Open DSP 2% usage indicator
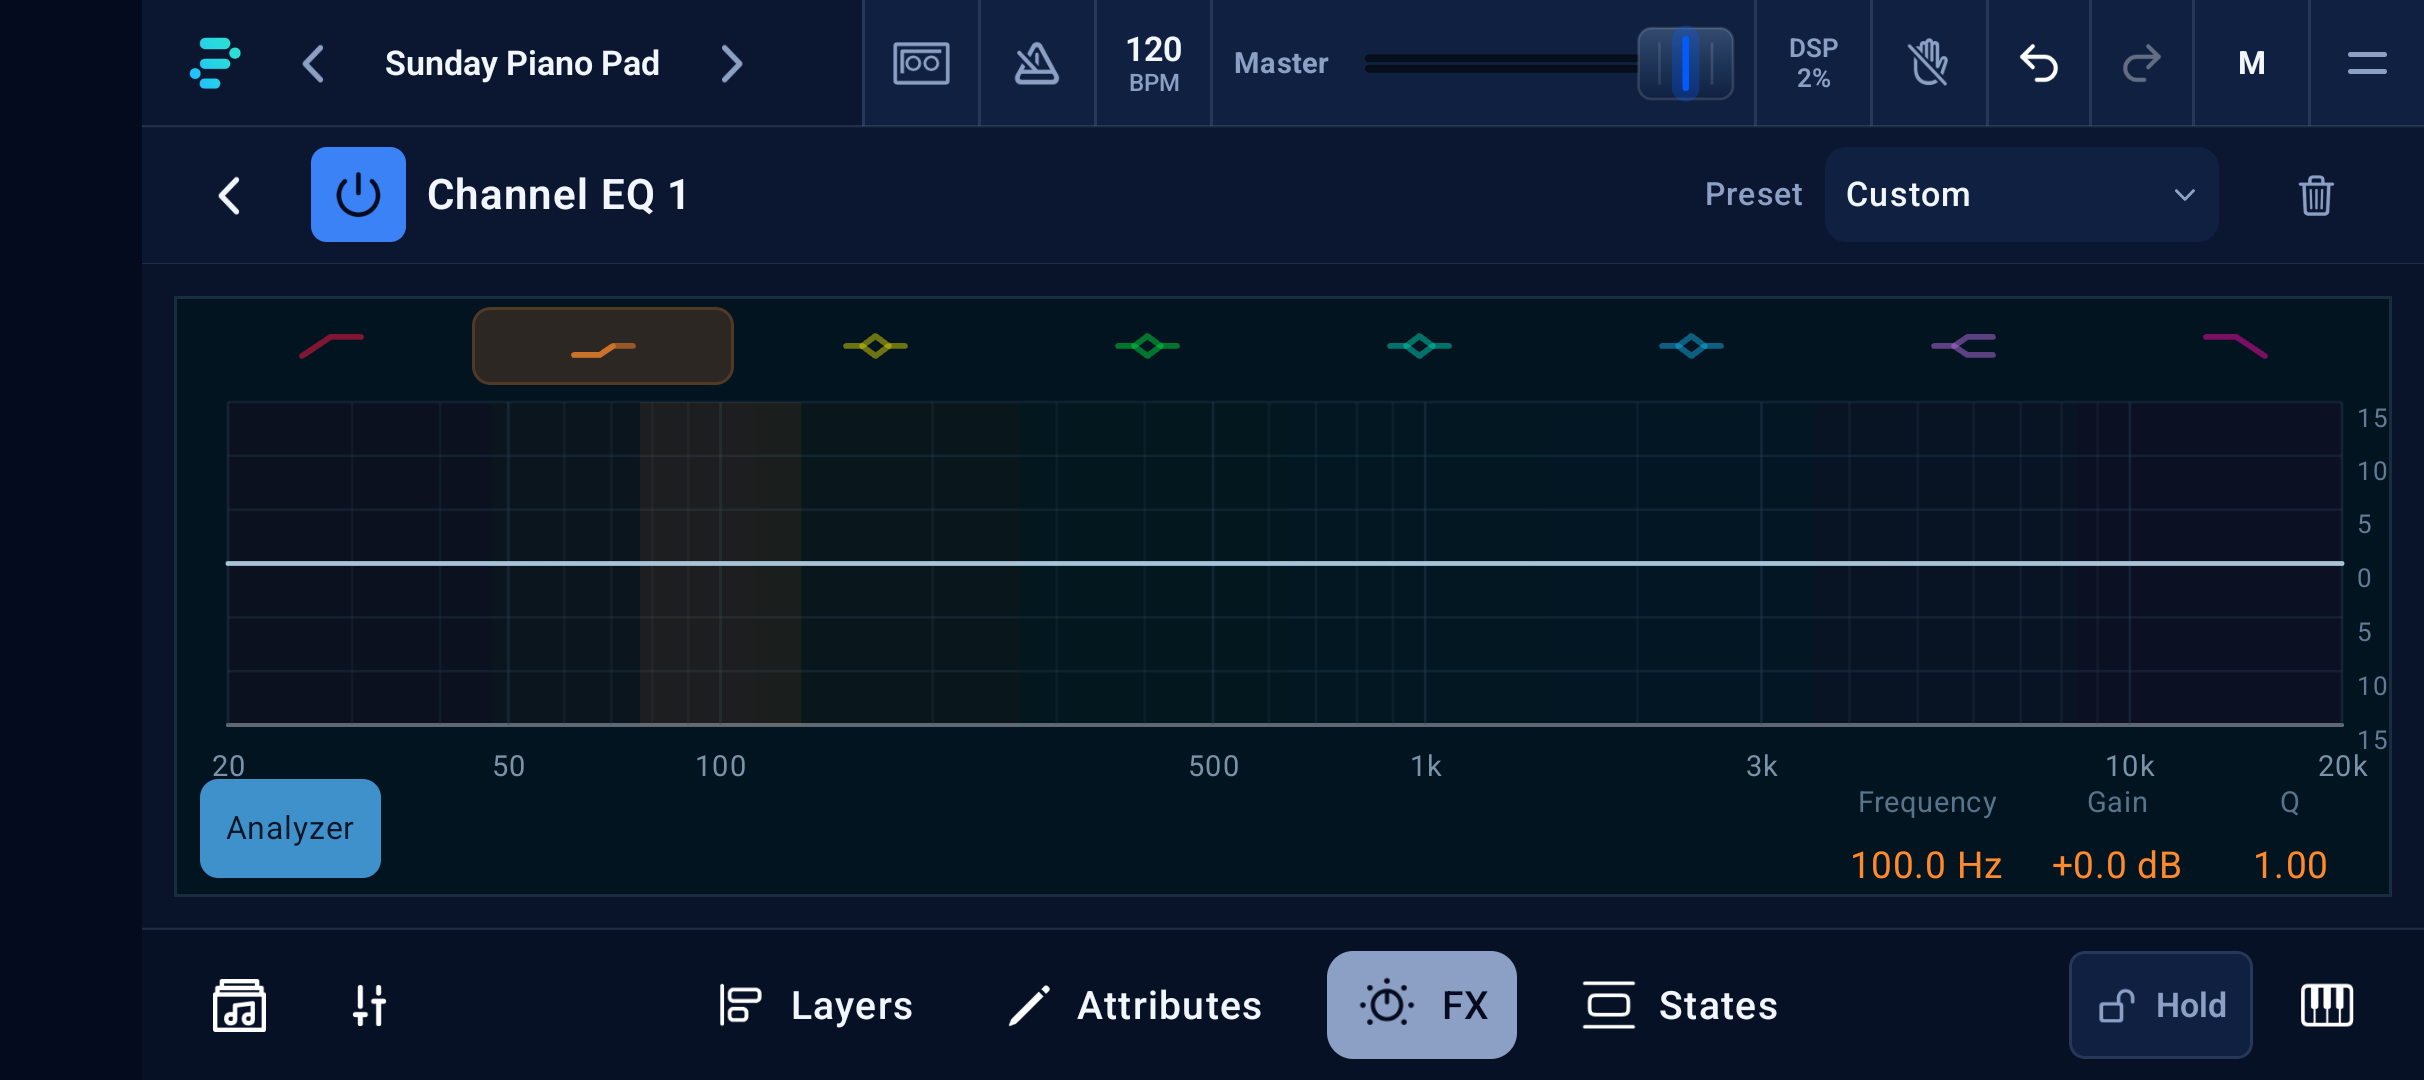Image resolution: width=2424 pixels, height=1080 pixels. click(x=1813, y=63)
